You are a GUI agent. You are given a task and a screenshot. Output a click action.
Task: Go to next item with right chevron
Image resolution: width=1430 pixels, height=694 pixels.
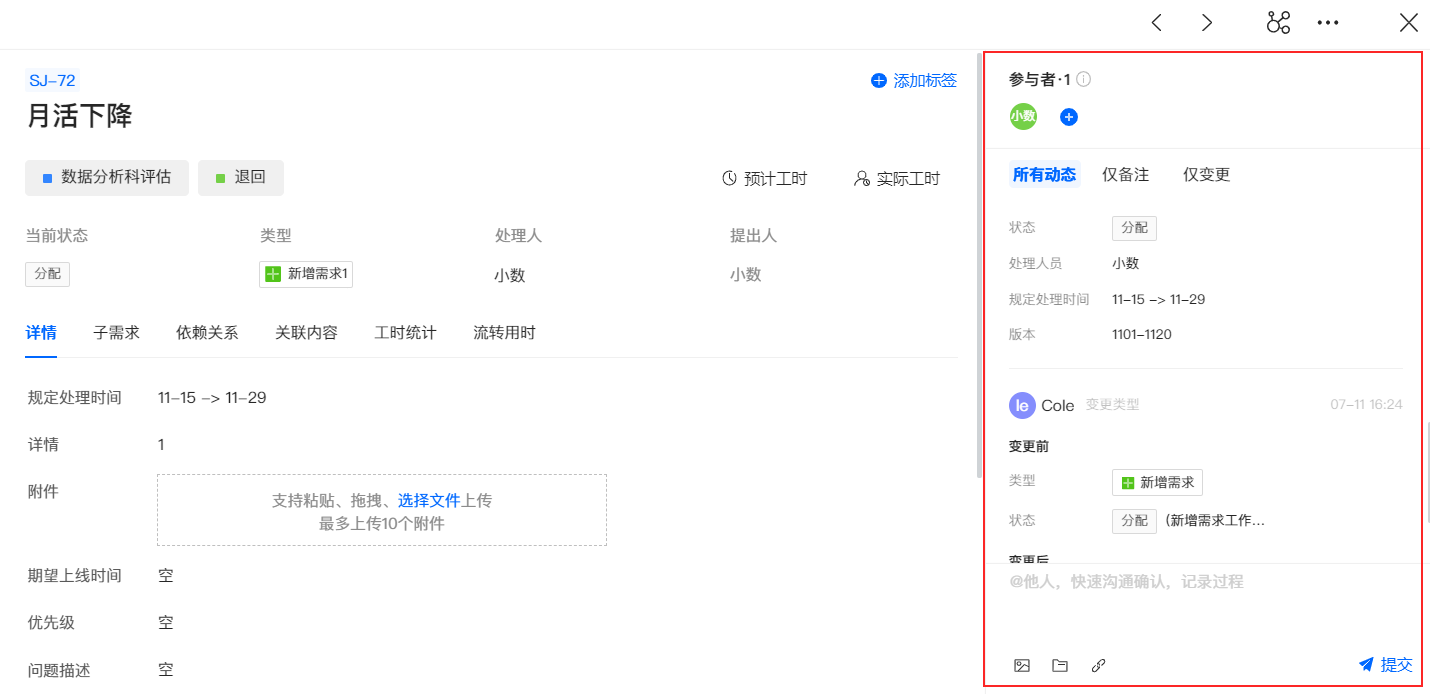click(x=1207, y=23)
